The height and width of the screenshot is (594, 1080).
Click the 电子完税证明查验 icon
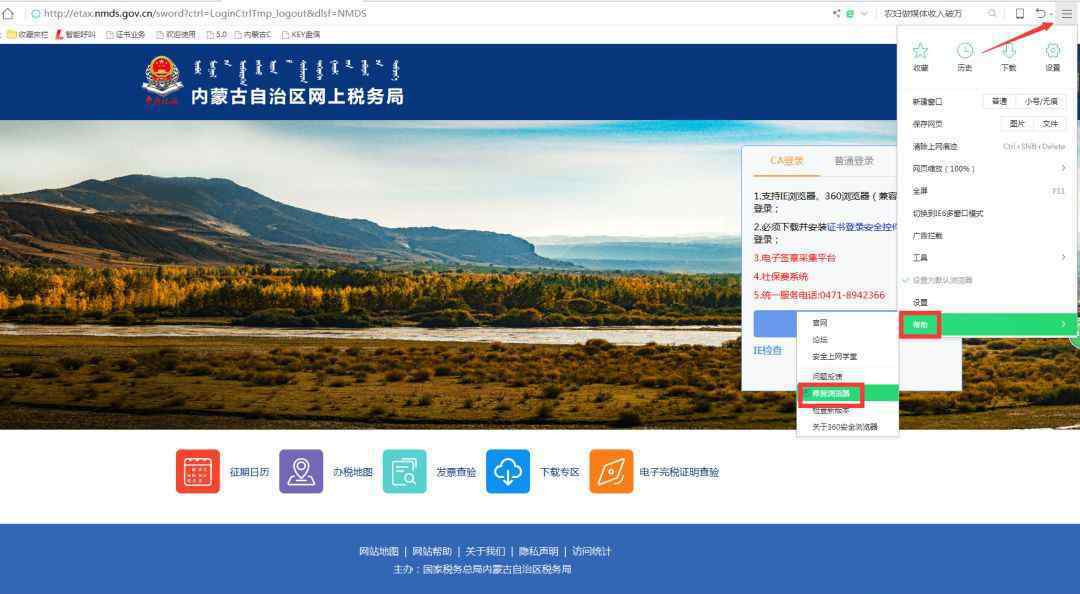point(611,471)
